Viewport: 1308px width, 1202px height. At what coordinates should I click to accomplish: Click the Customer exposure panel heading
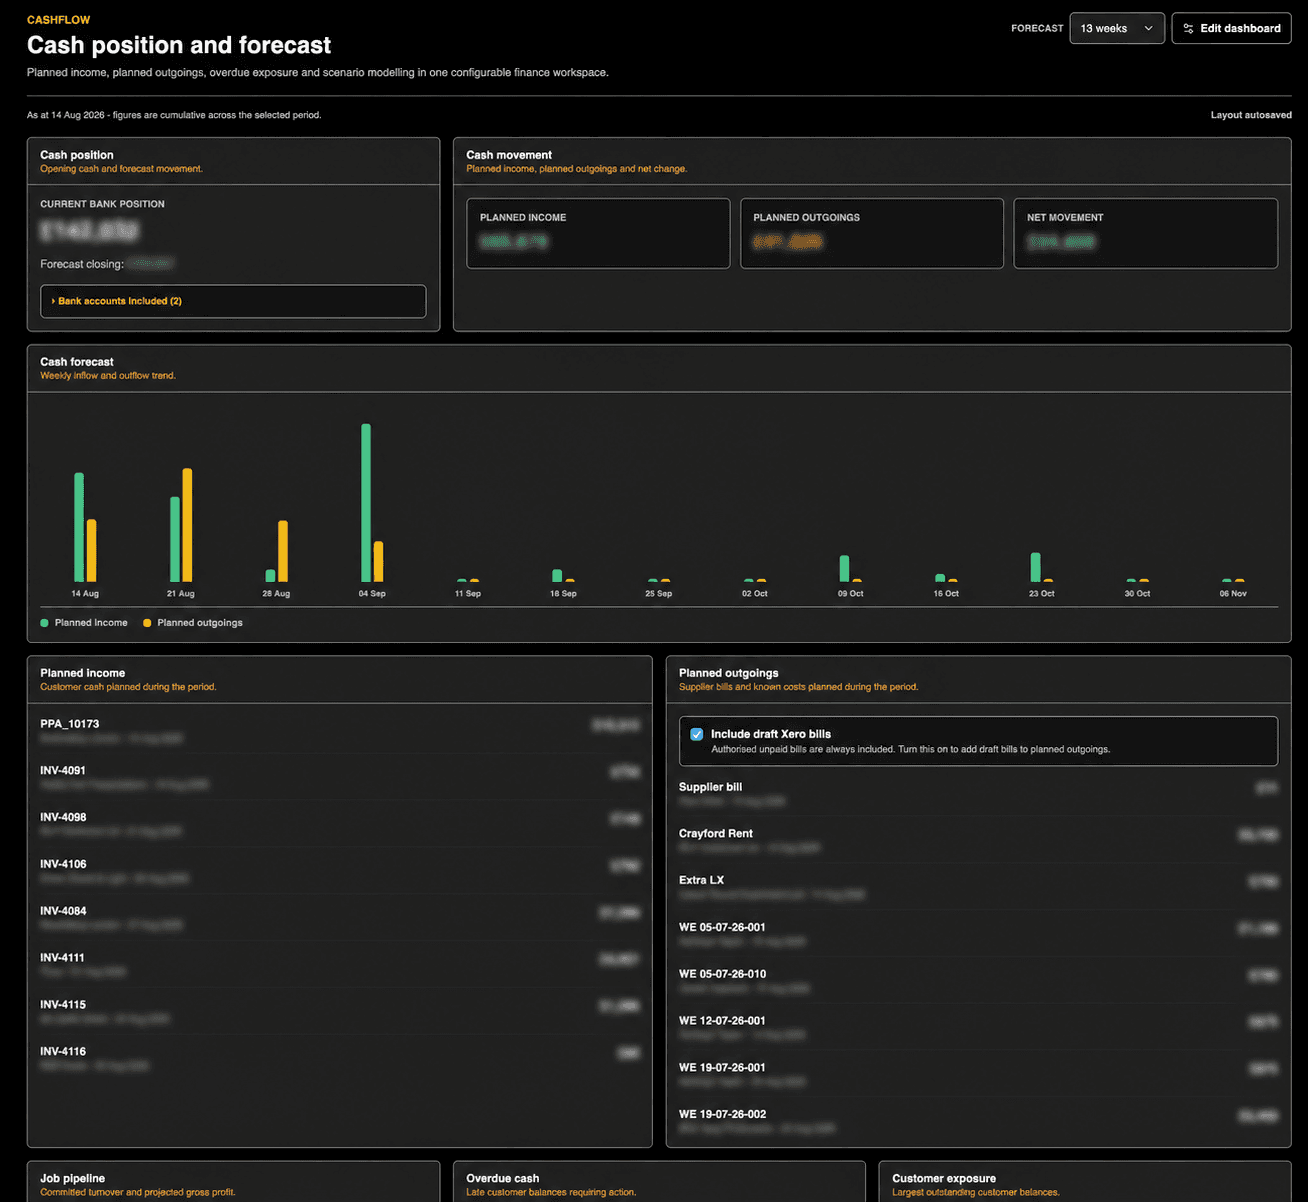tap(944, 1178)
